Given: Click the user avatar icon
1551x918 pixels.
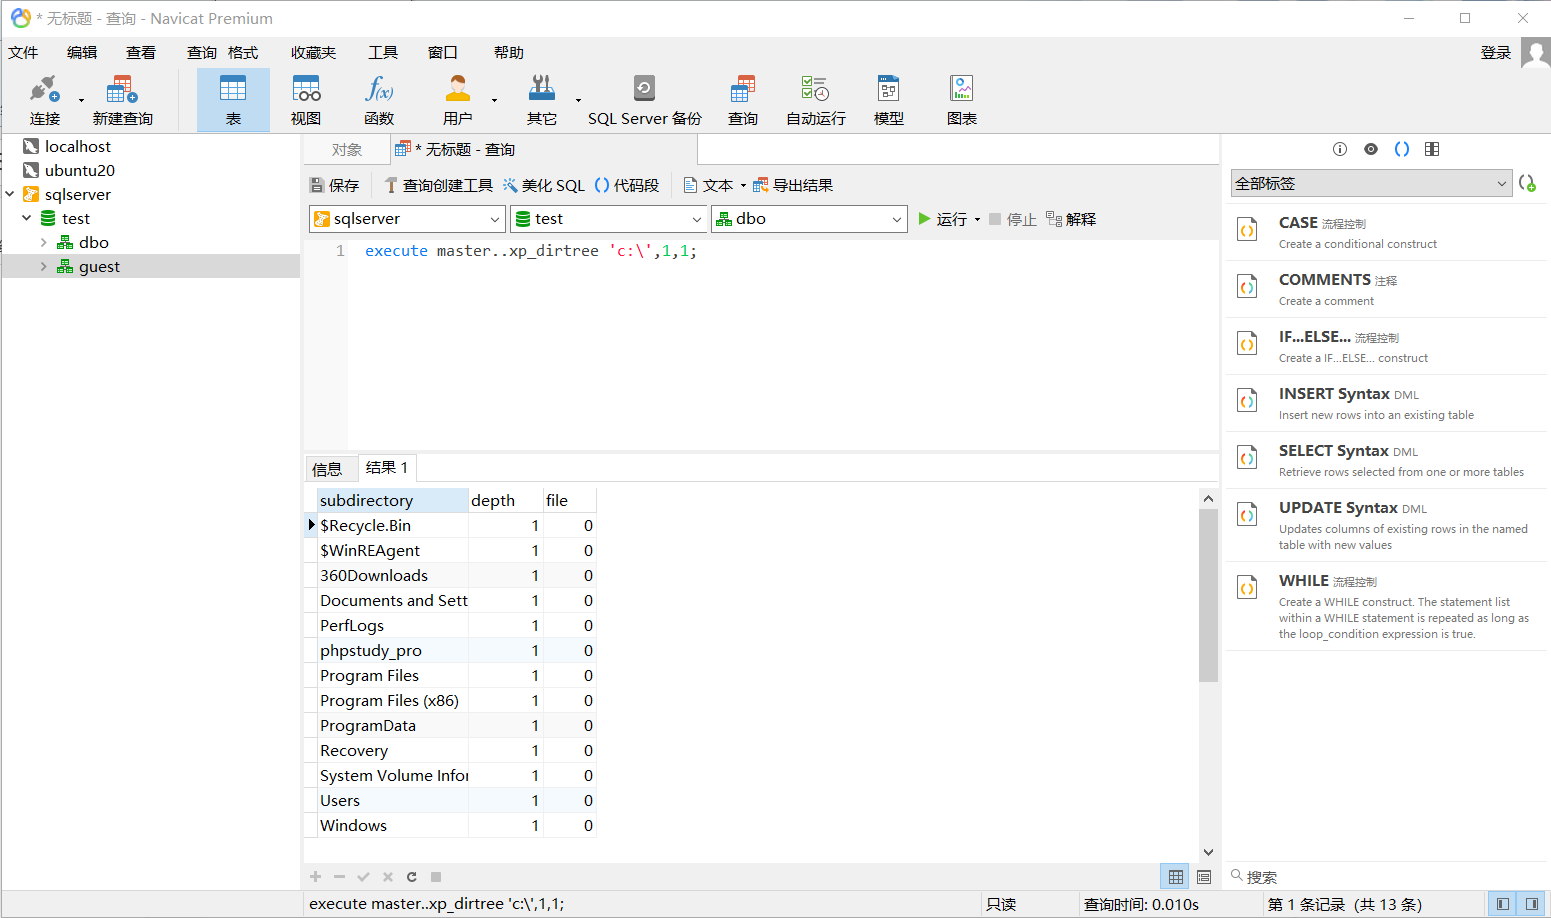Looking at the screenshot, I should (x=1535, y=53).
